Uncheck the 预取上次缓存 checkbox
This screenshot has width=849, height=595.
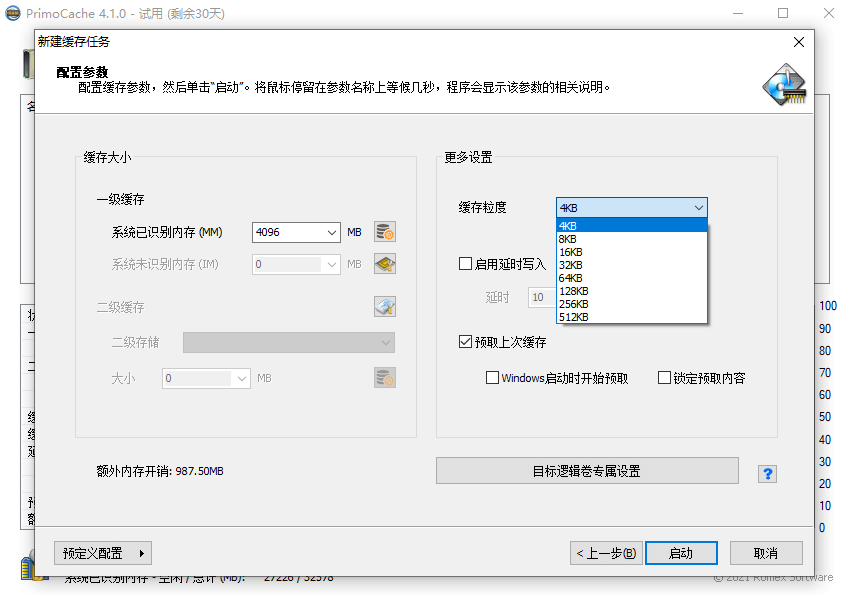coord(465,342)
